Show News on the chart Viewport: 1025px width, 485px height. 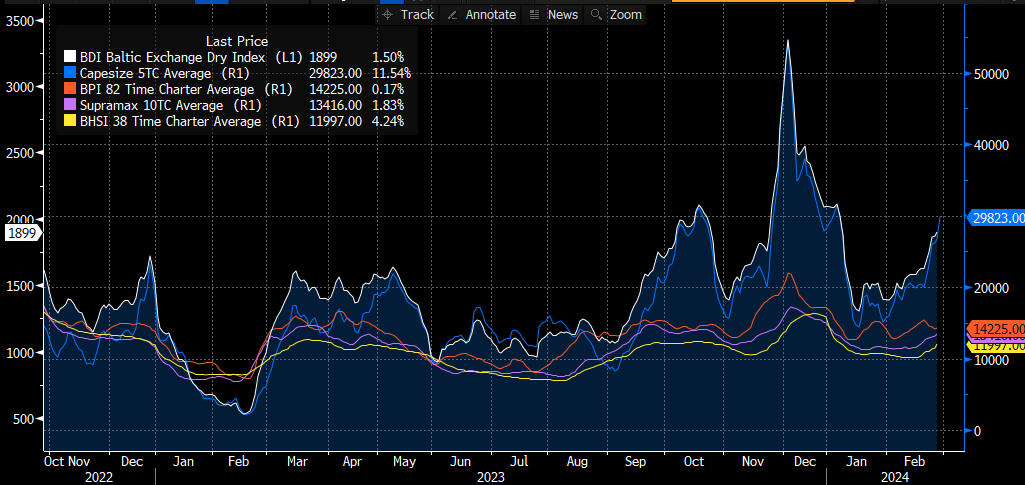(x=553, y=14)
